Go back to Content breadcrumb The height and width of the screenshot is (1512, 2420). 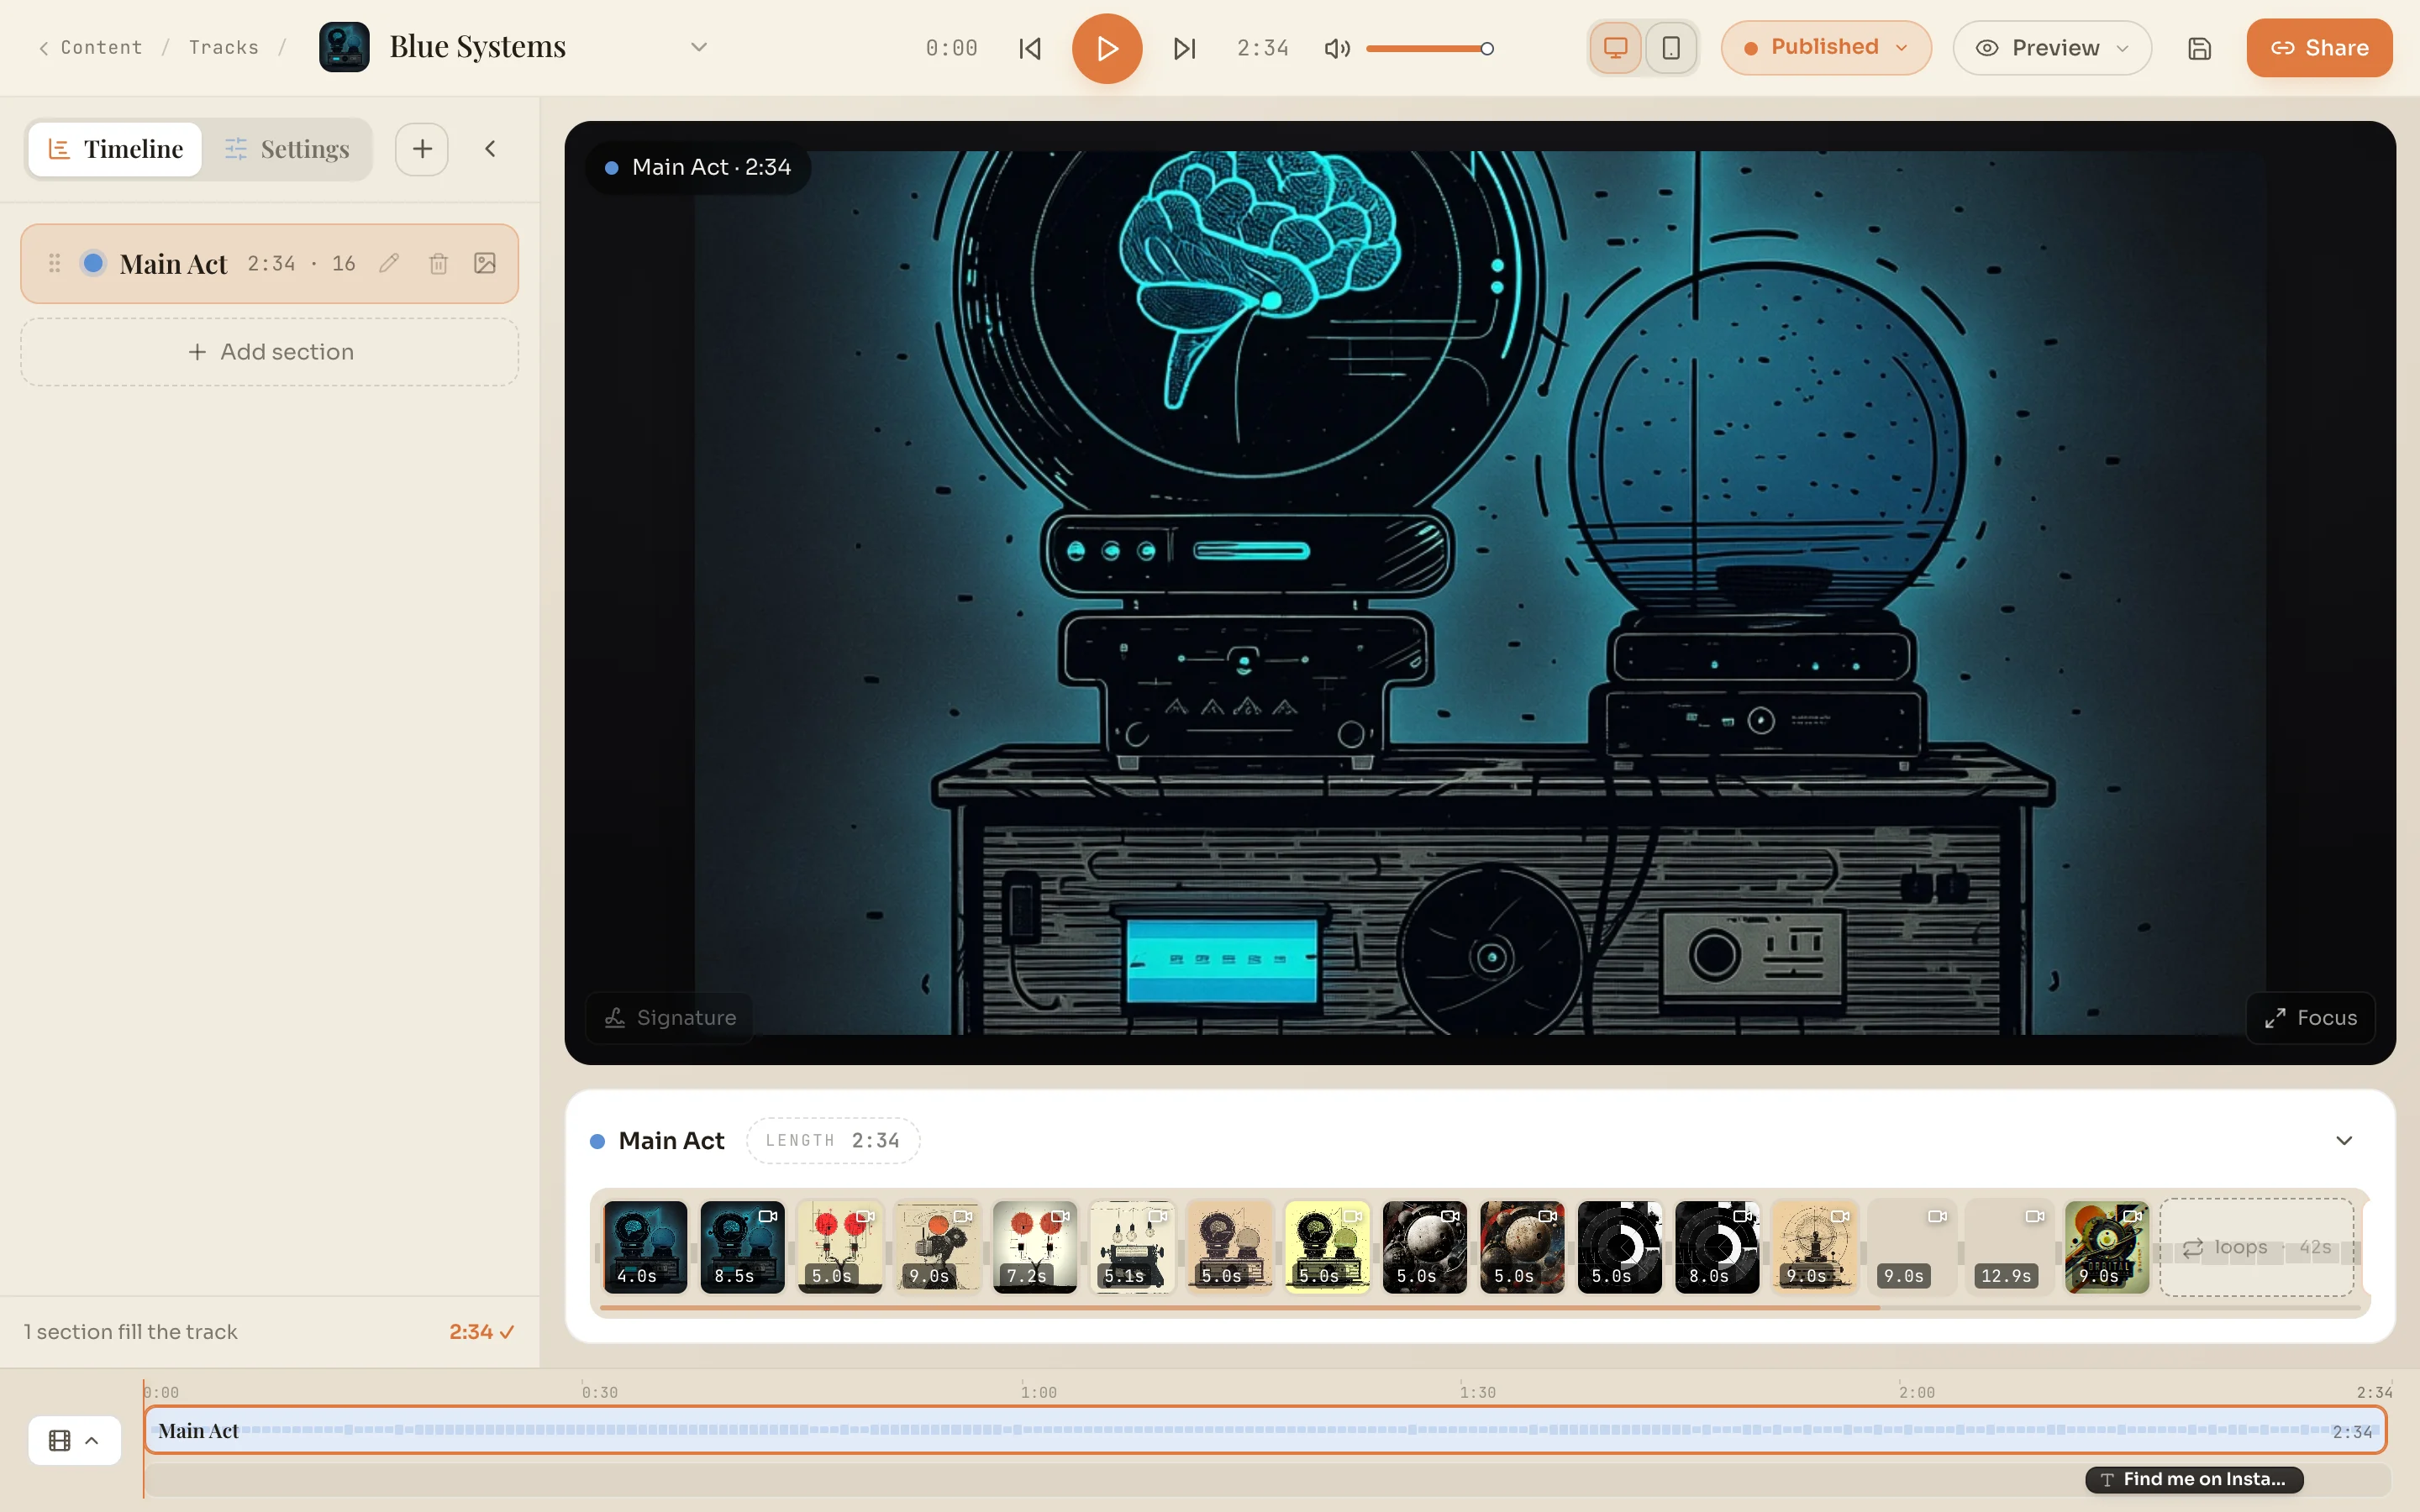coord(90,47)
